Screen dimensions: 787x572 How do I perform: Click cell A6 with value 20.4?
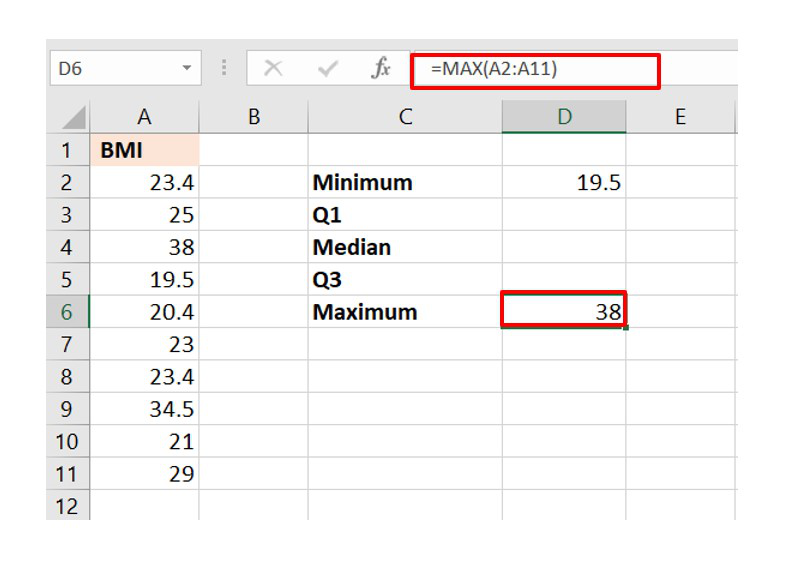click(145, 312)
